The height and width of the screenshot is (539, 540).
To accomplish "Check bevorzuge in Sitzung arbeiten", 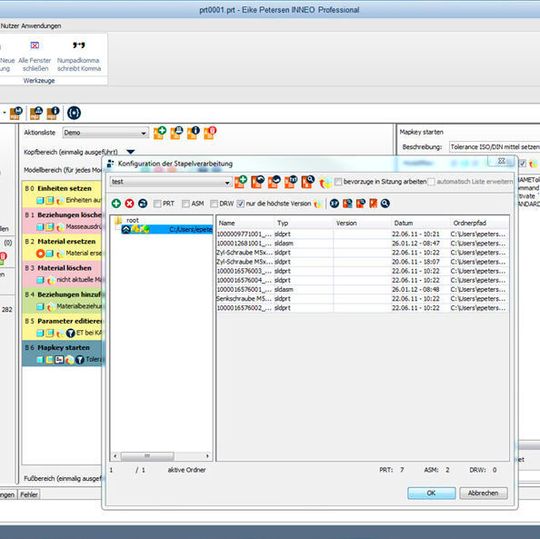I will point(338,182).
